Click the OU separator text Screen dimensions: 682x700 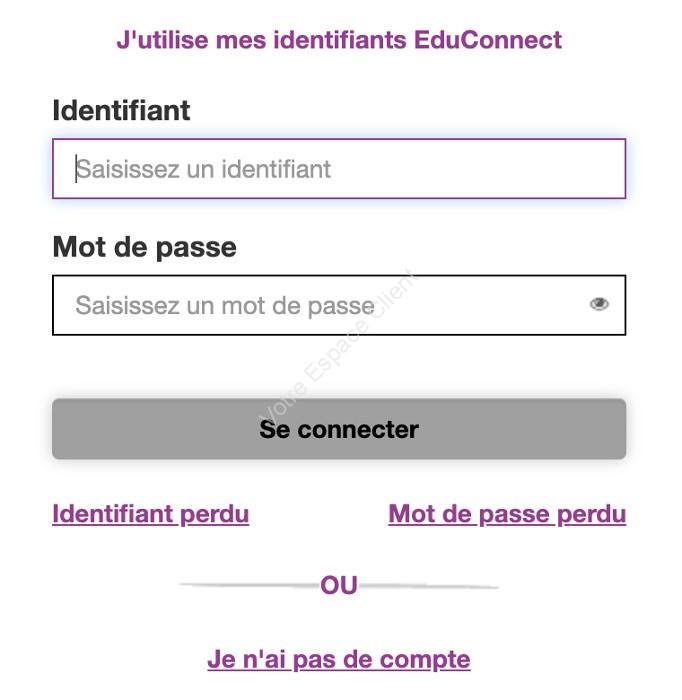coord(339,585)
